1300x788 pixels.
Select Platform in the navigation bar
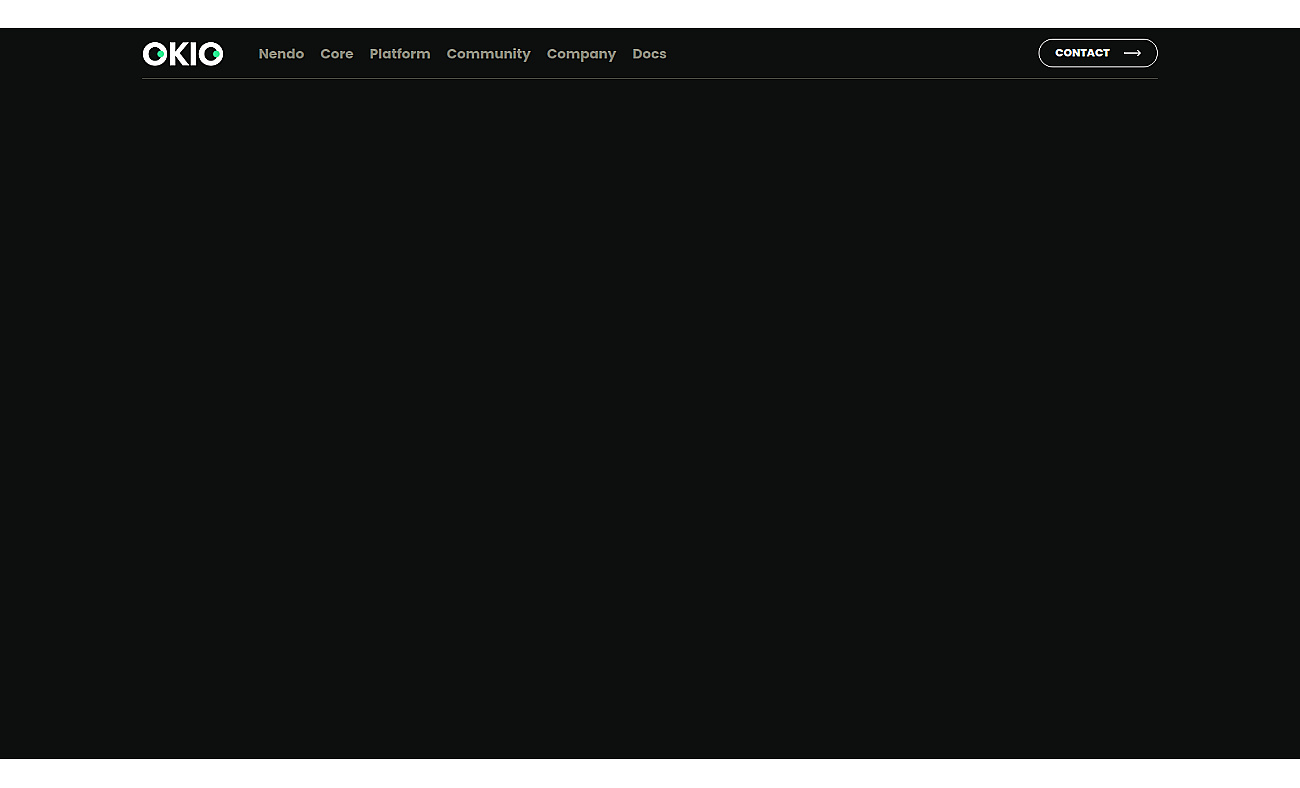click(400, 54)
